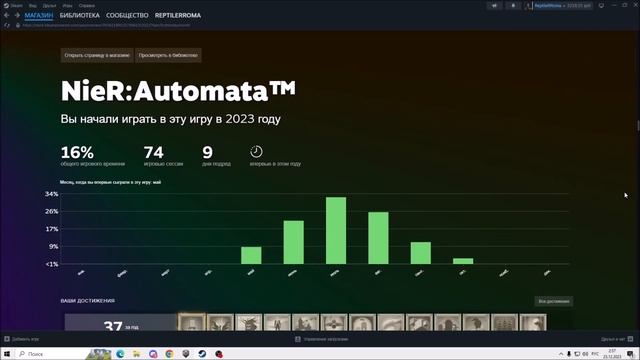Click the clock icon for first-played-this-year
The width and height of the screenshot is (640, 360).
point(256,151)
